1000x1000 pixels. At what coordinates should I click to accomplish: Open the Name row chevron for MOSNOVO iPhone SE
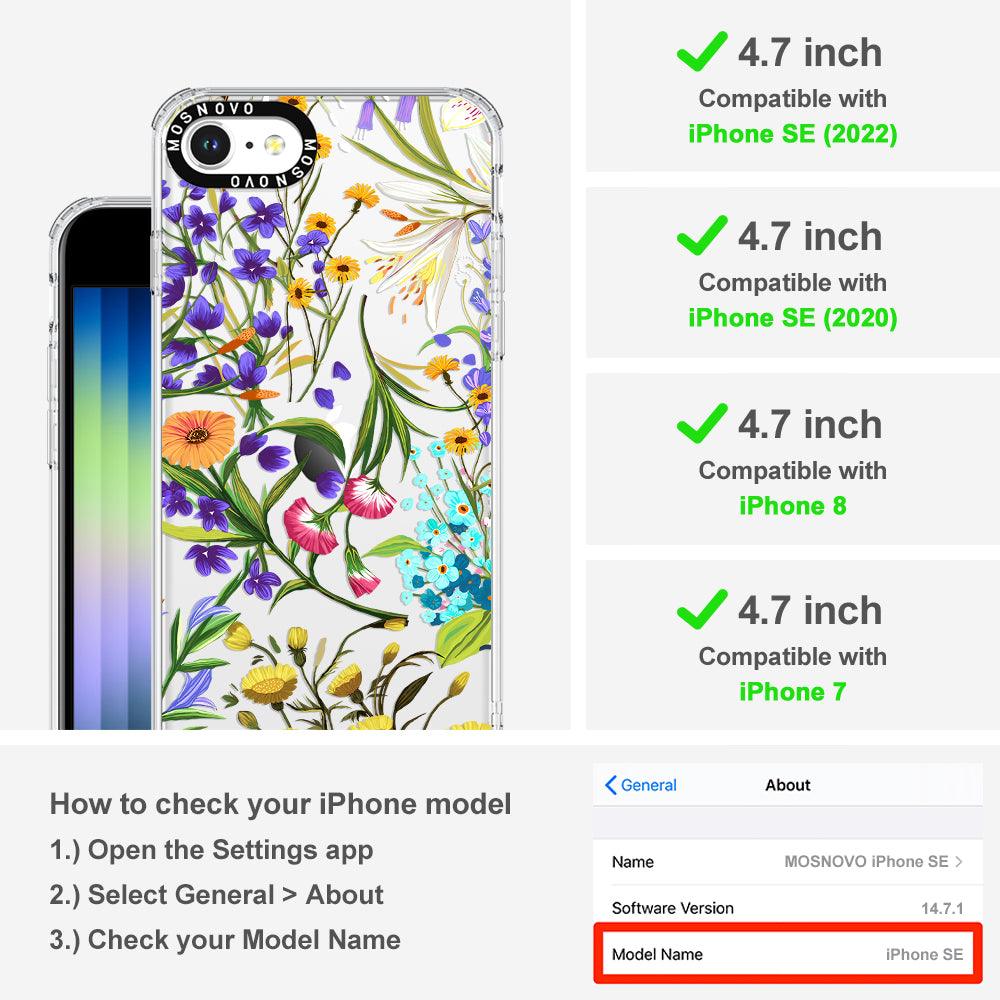pos(959,862)
